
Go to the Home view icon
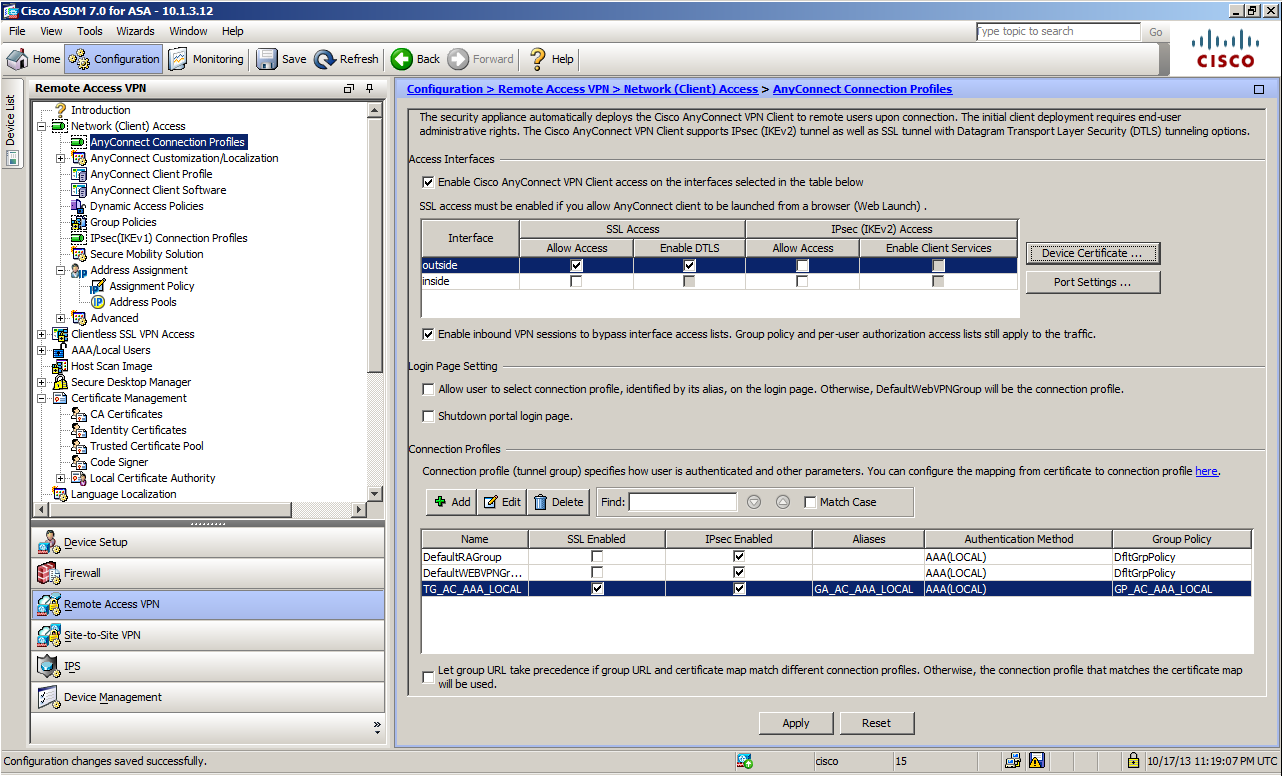click(x=17, y=59)
